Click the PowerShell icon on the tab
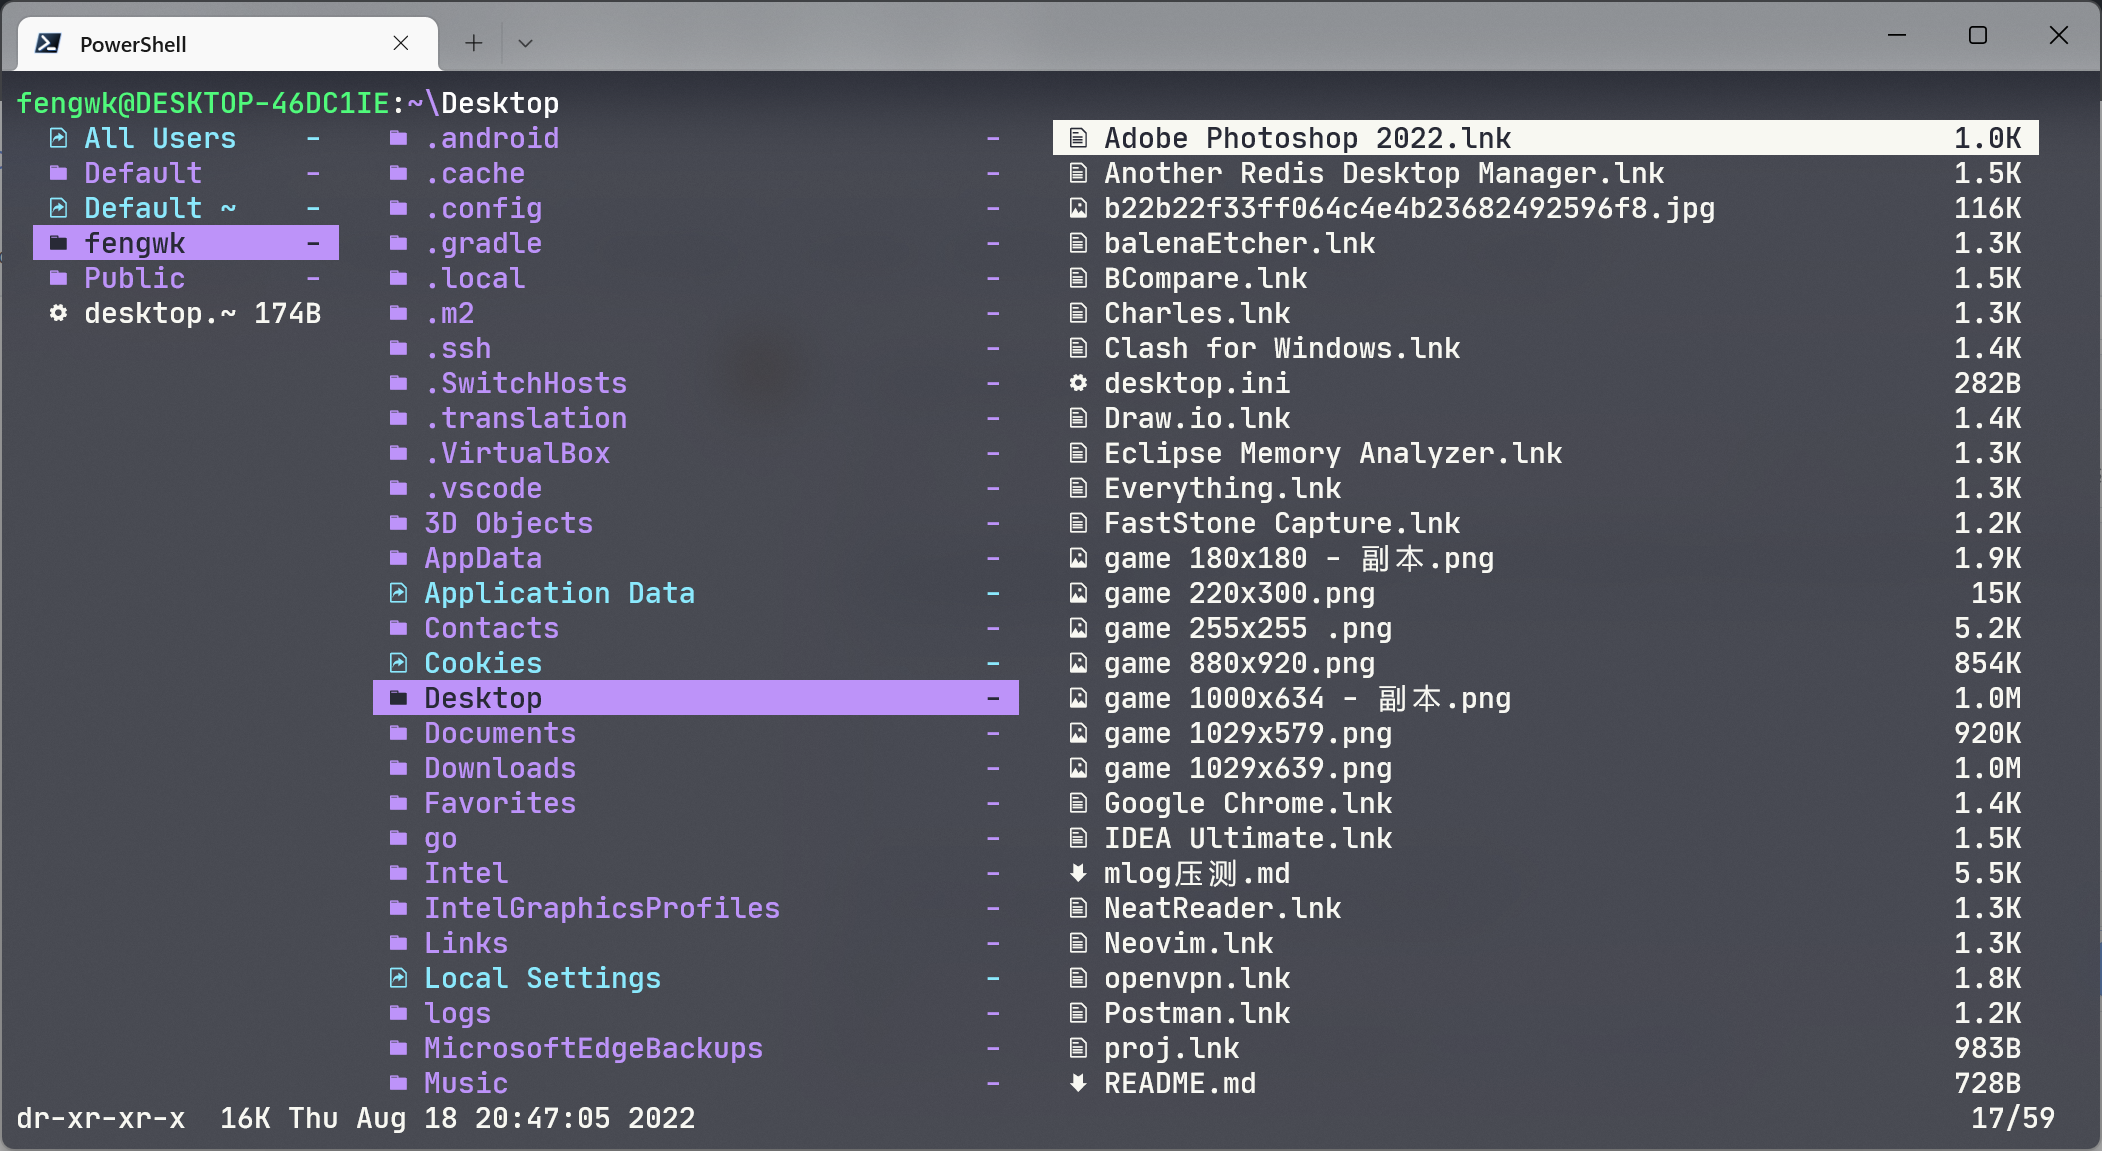Viewport: 2102px width, 1151px height. pyautogui.click(x=47, y=42)
